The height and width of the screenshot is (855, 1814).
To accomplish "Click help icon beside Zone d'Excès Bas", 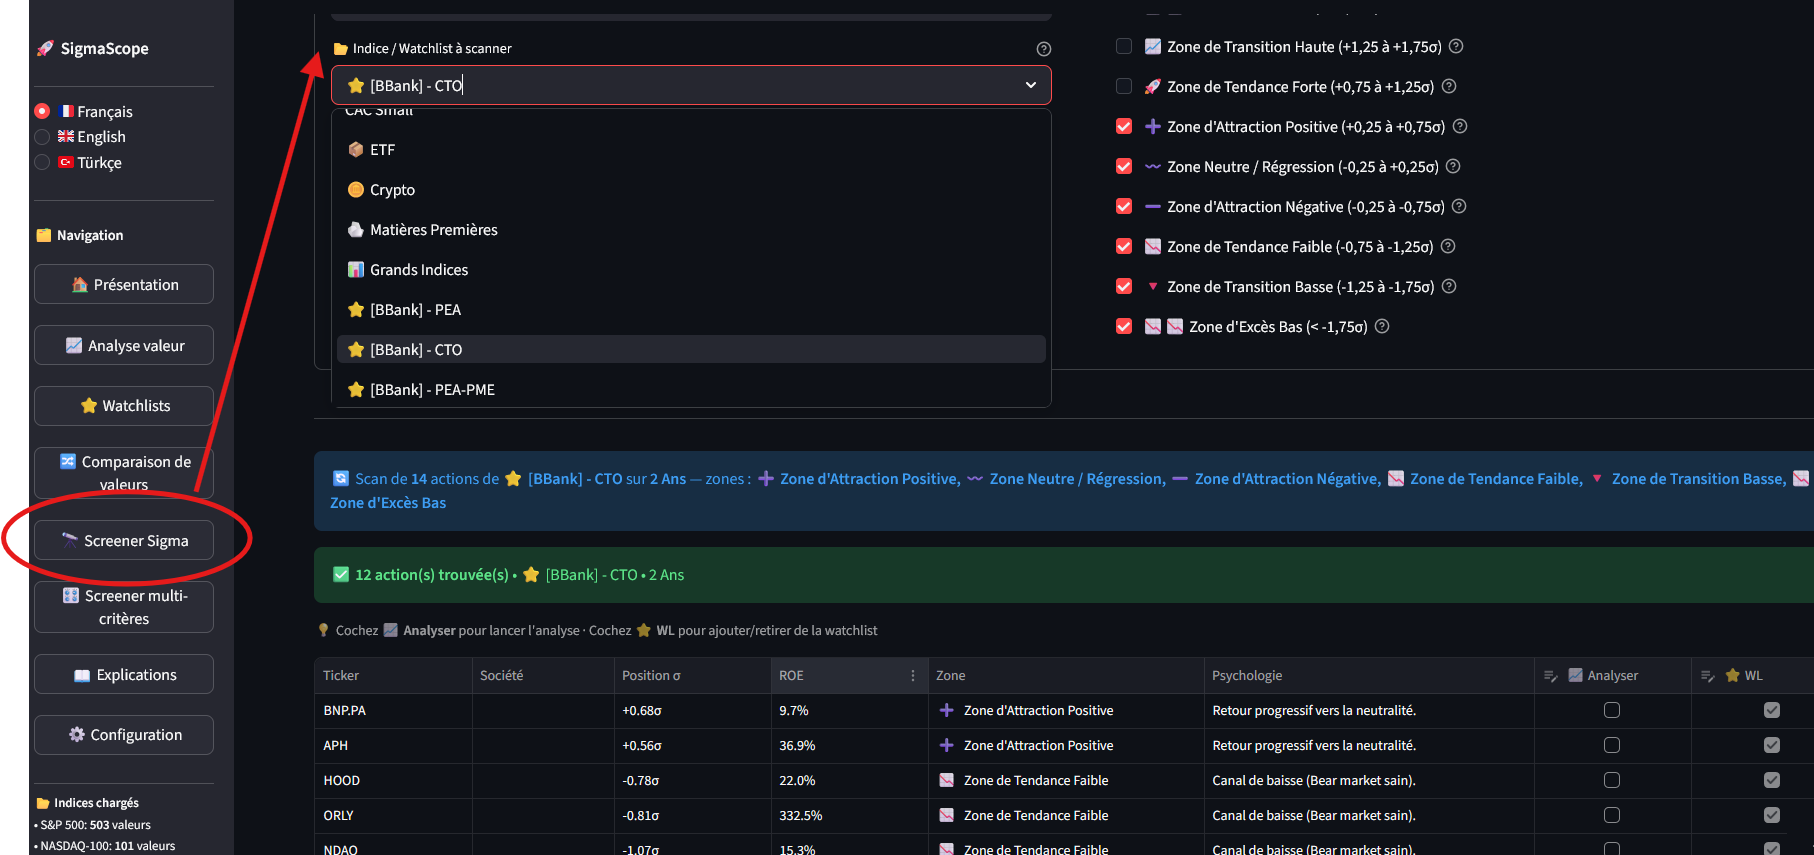I will (1382, 326).
